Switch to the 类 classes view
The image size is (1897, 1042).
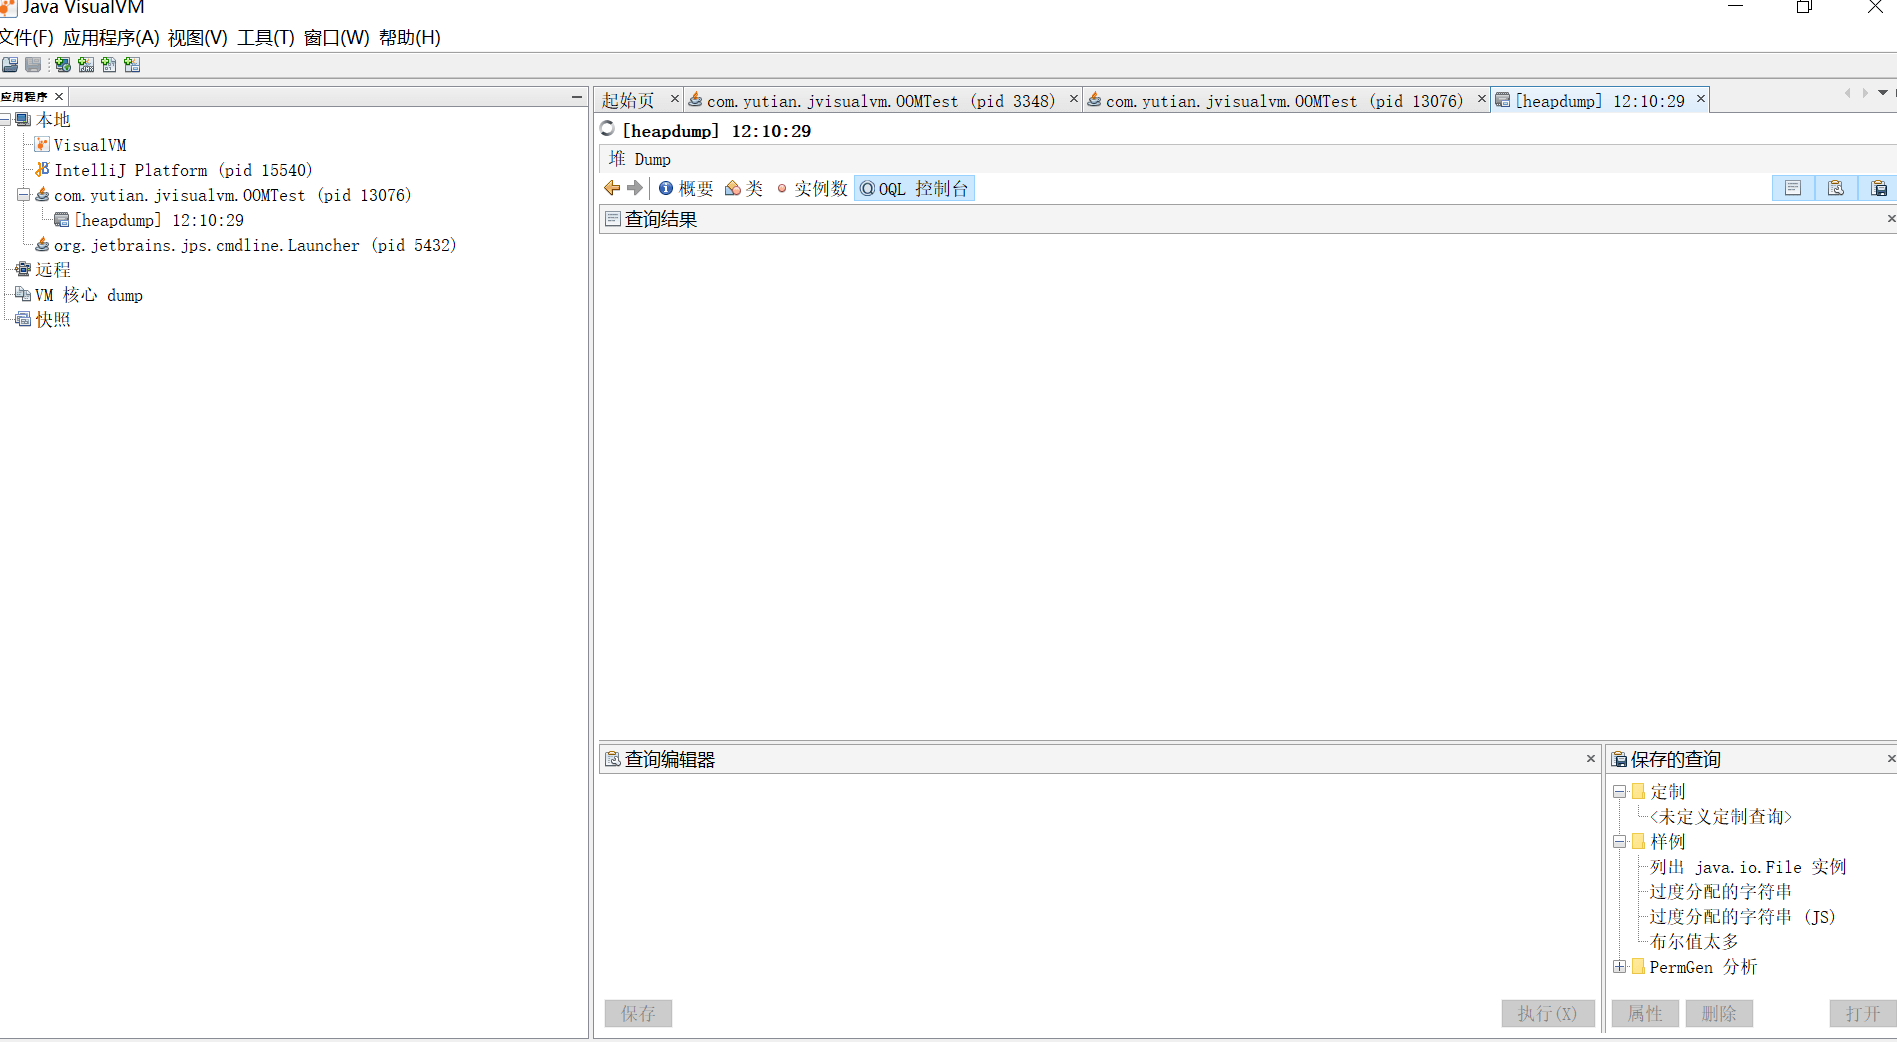click(744, 188)
